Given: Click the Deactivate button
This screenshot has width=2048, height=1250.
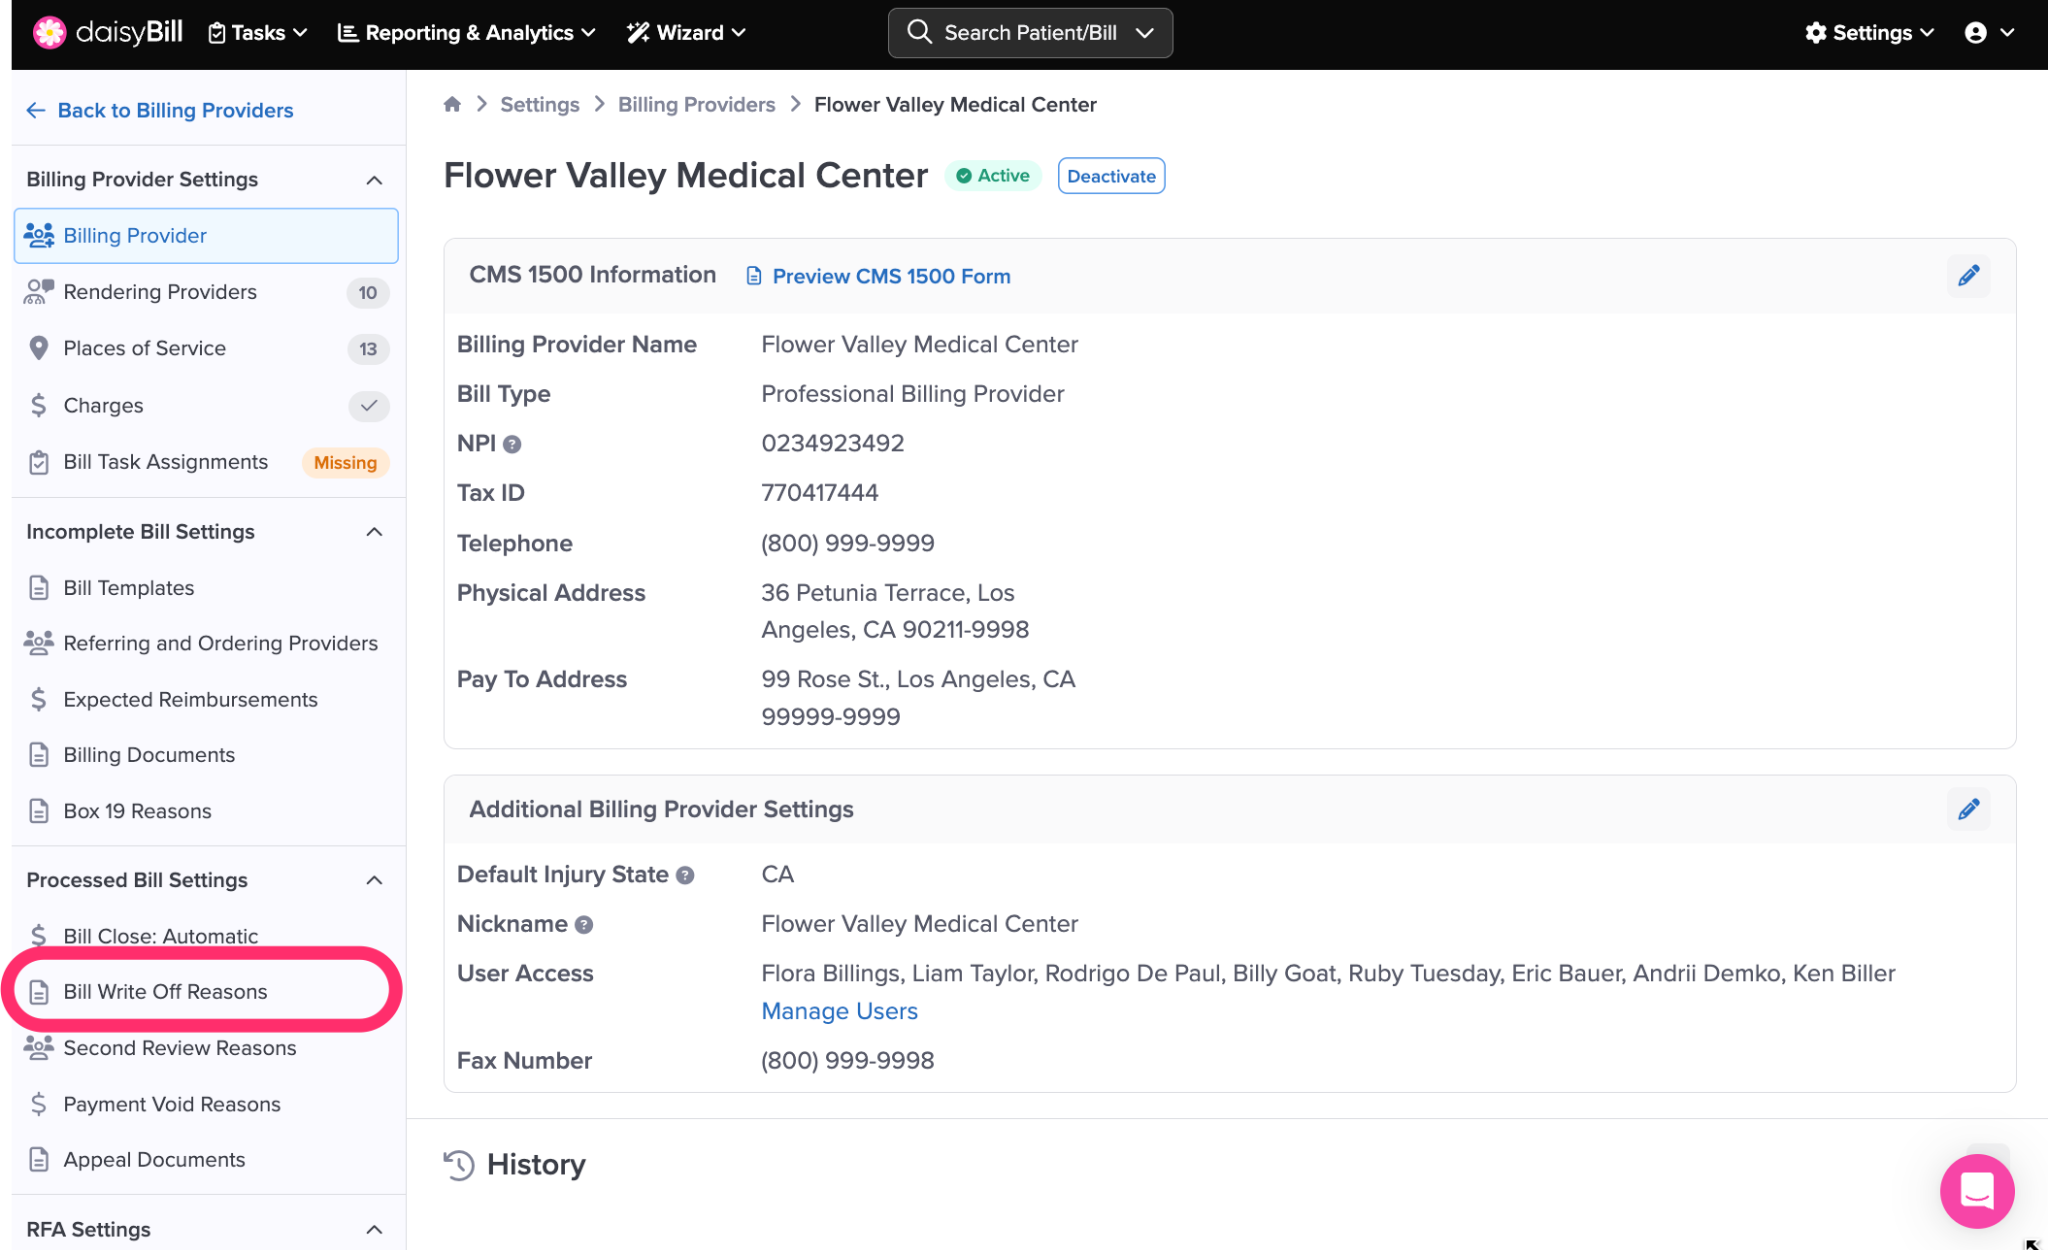Looking at the screenshot, I should (1110, 176).
